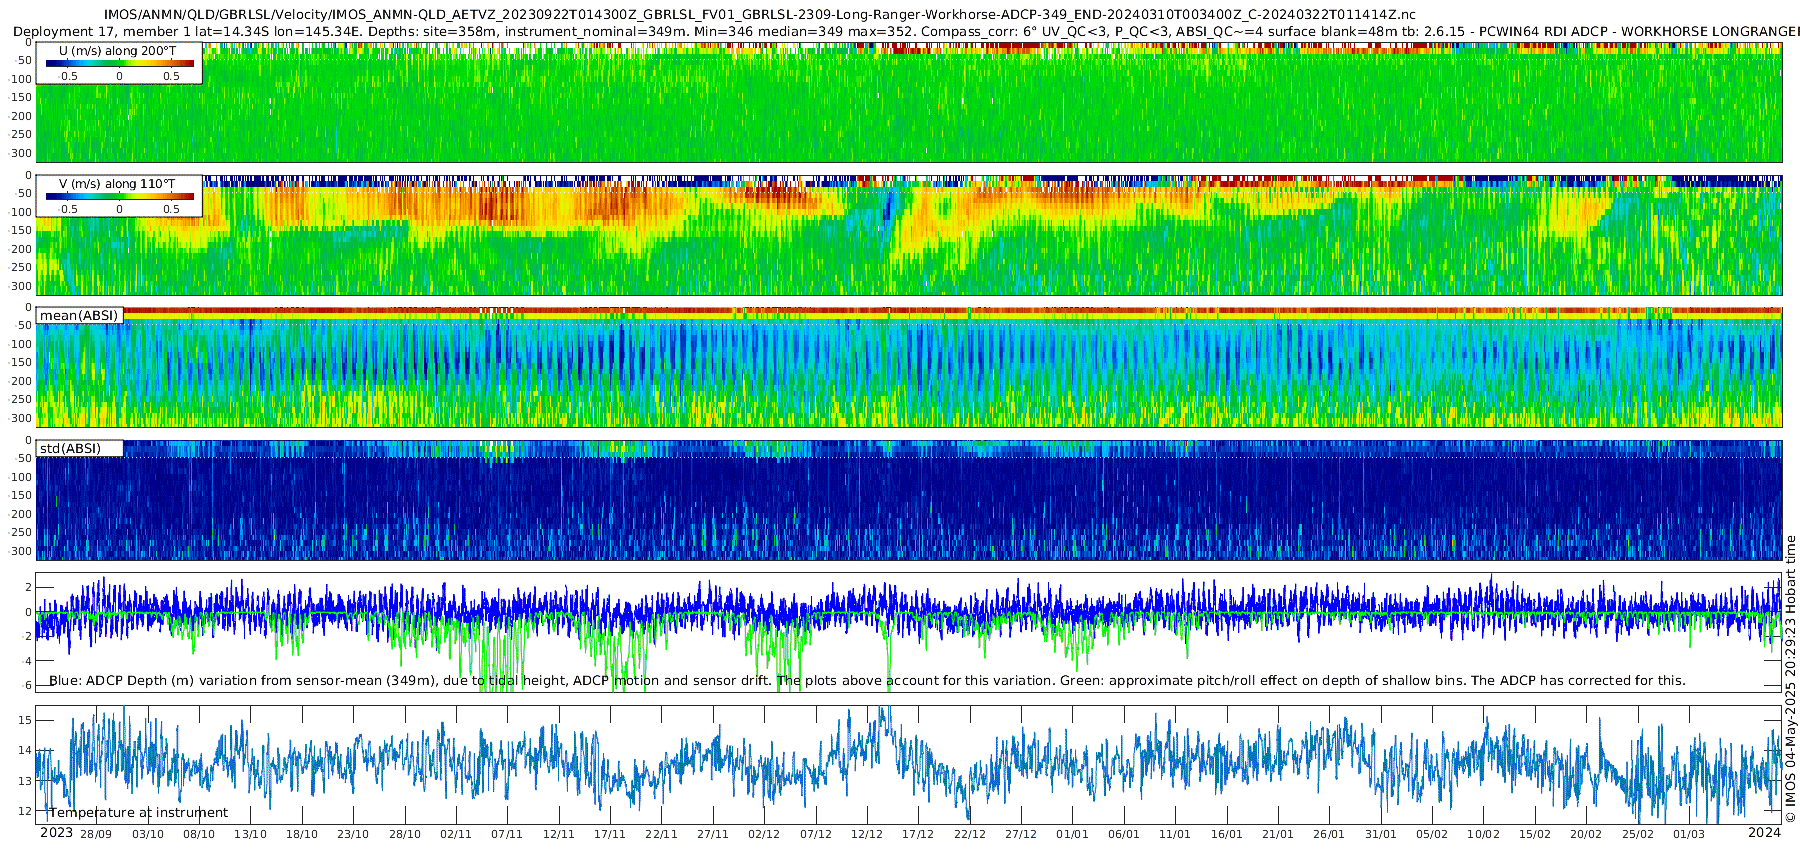This screenshot has height=850, width=1800.
Task: Select the mean(ABSI) panel label
Action: click(79, 316)
